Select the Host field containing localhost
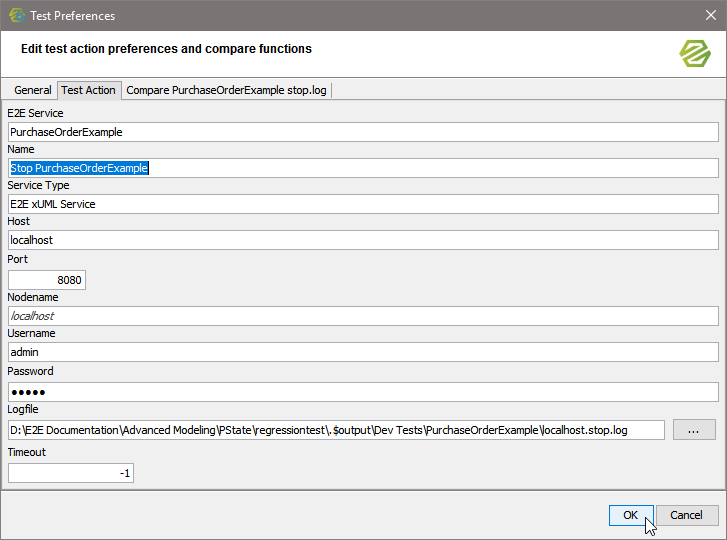Screen dimensions: 727x540 (363, 240)
